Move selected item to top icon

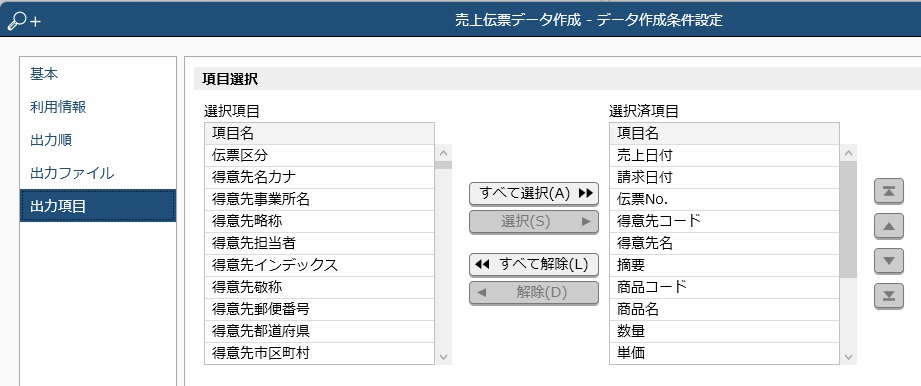[889, 192]
